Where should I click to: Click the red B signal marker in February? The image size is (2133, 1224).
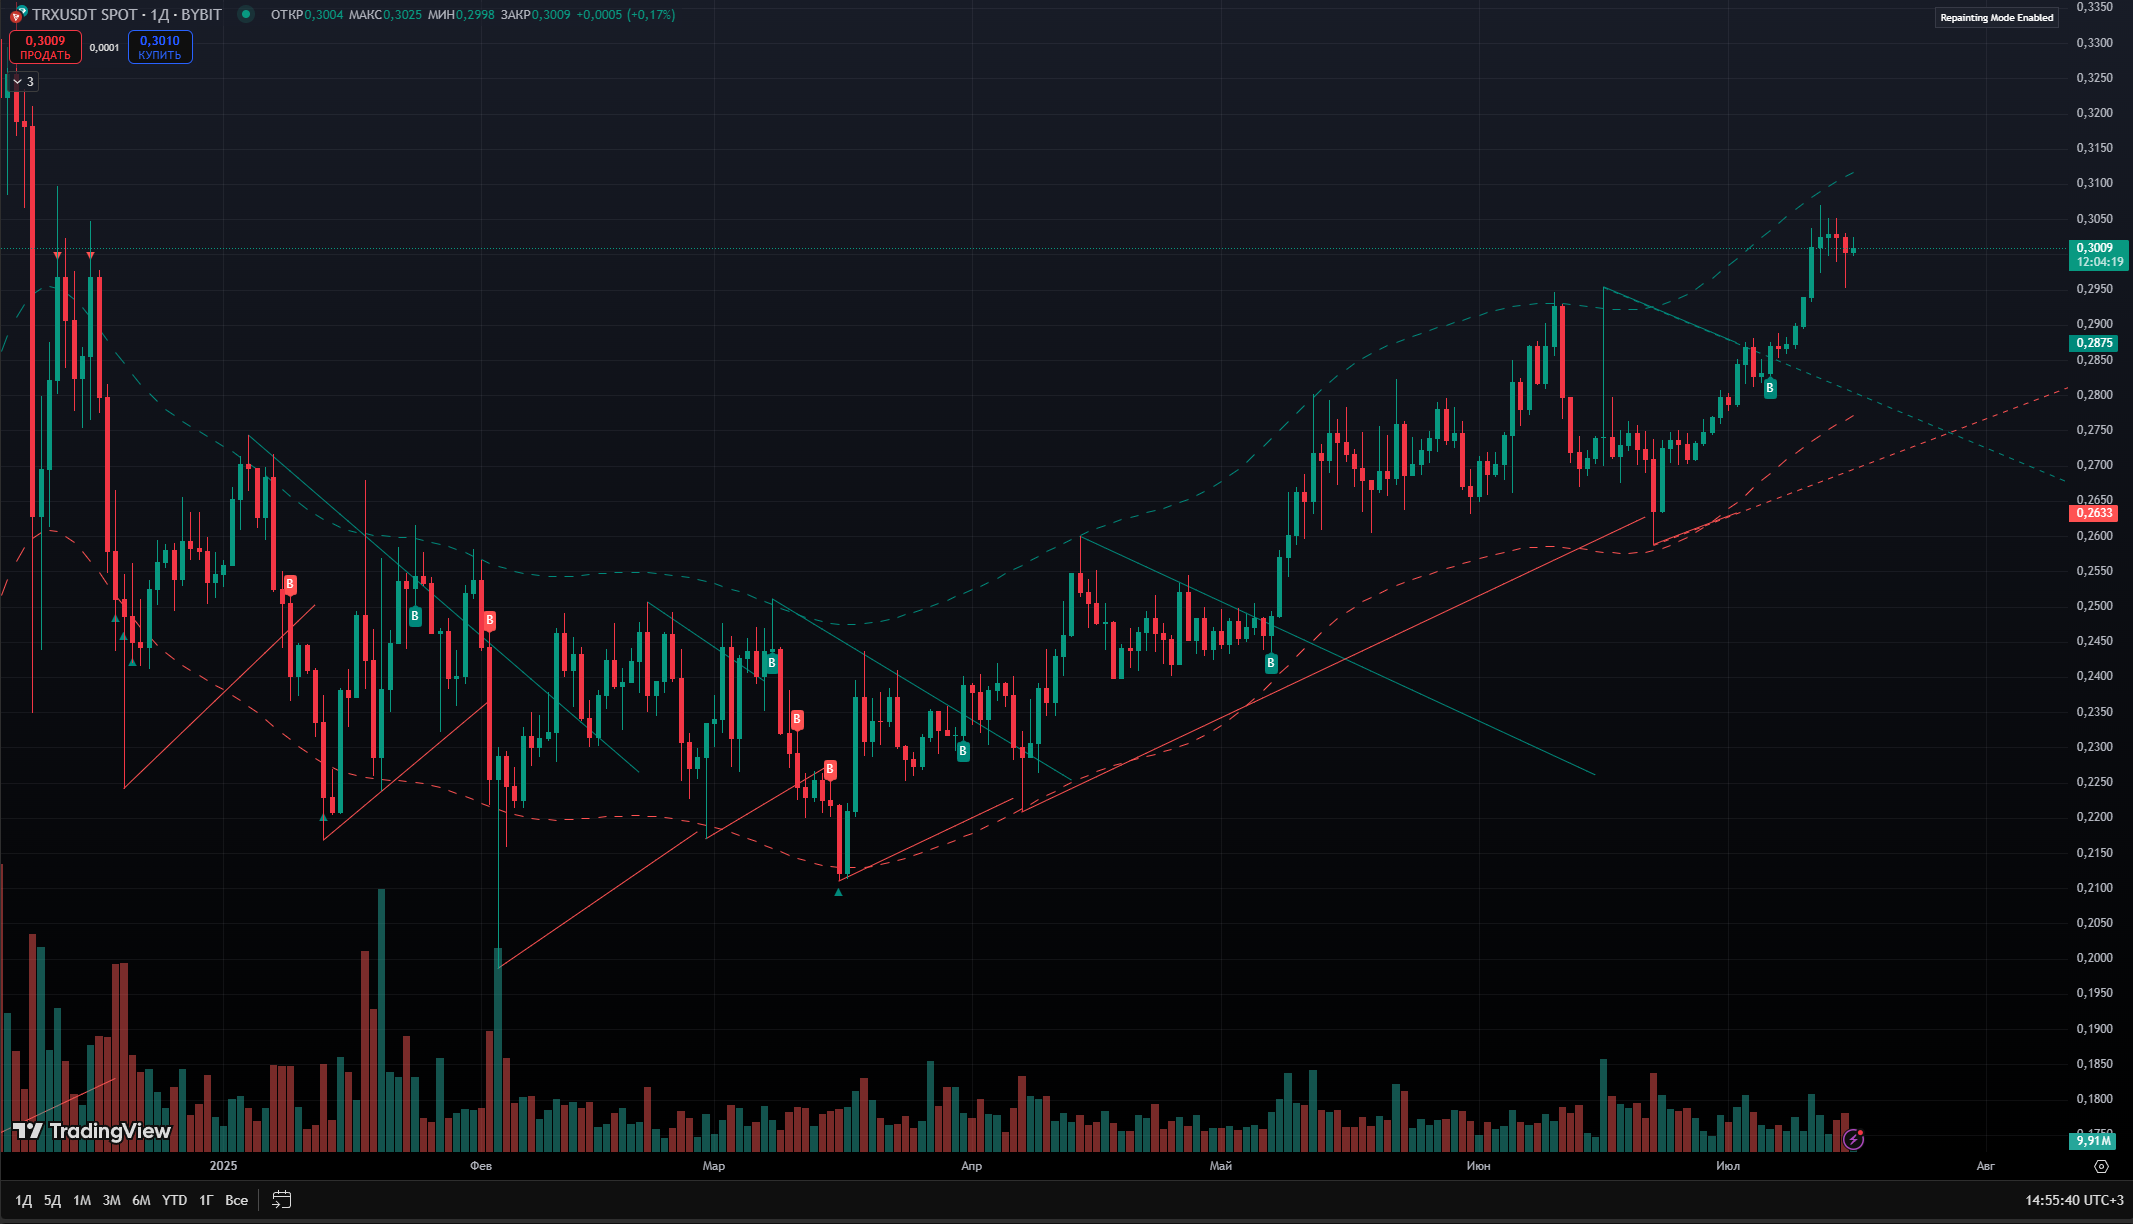(x=489, y=621)
